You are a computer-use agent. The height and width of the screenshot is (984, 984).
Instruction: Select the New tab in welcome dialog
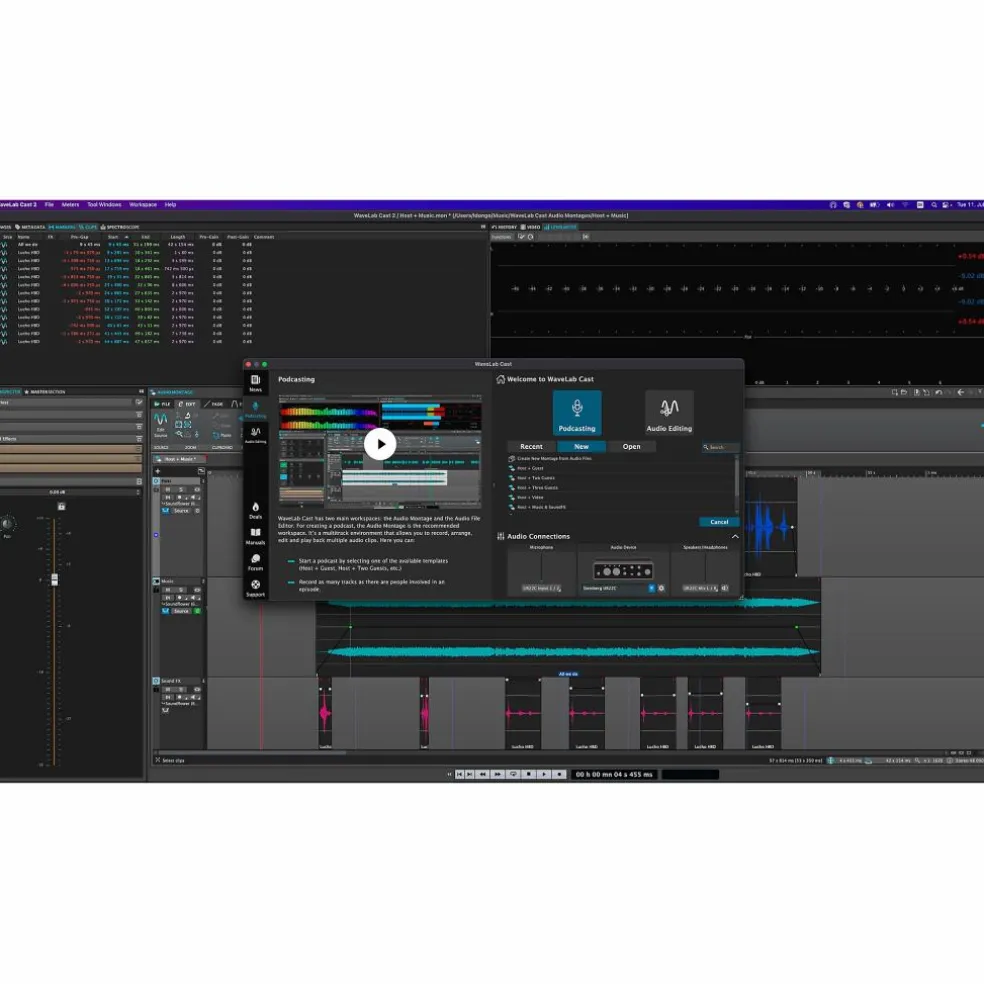(x=581, y=446)
